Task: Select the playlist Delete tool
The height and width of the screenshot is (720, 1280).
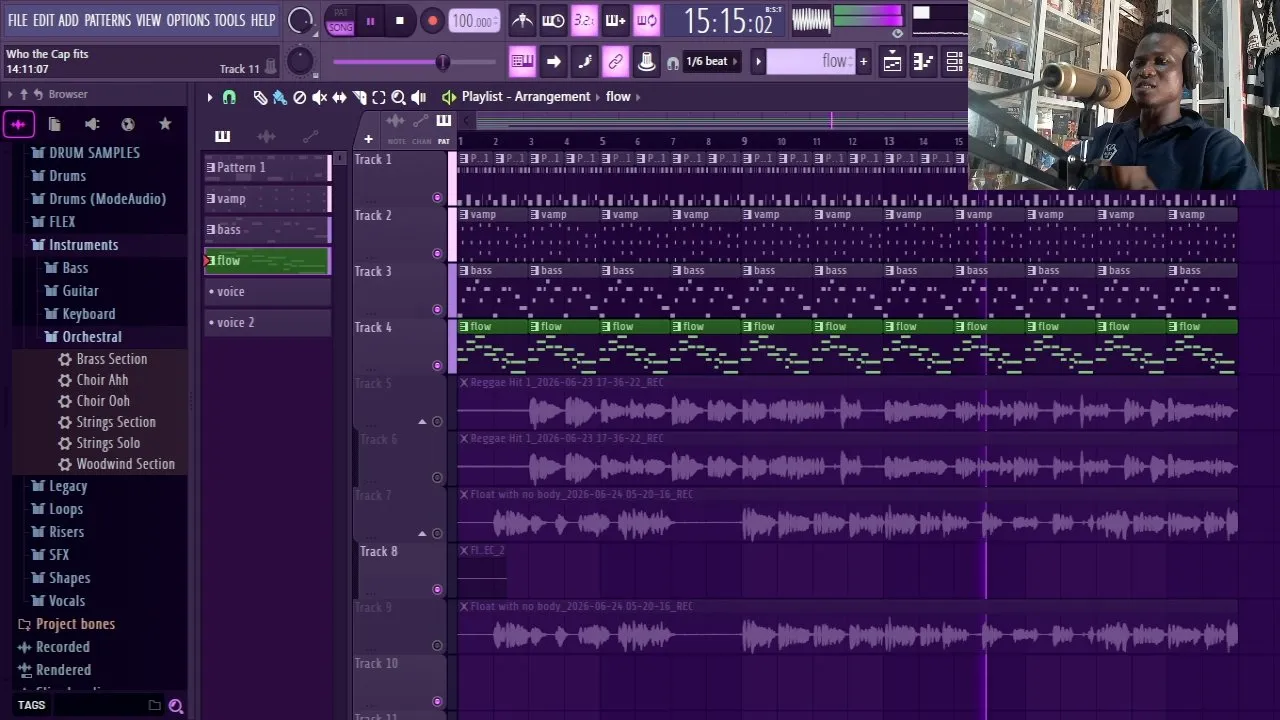Action: [300, 97]
